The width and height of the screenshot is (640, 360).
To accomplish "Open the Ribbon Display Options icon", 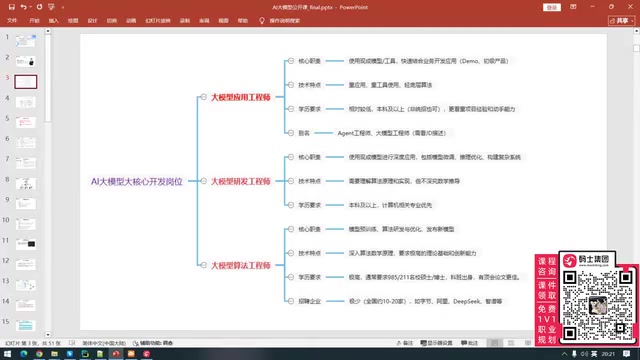I will 573,7.
